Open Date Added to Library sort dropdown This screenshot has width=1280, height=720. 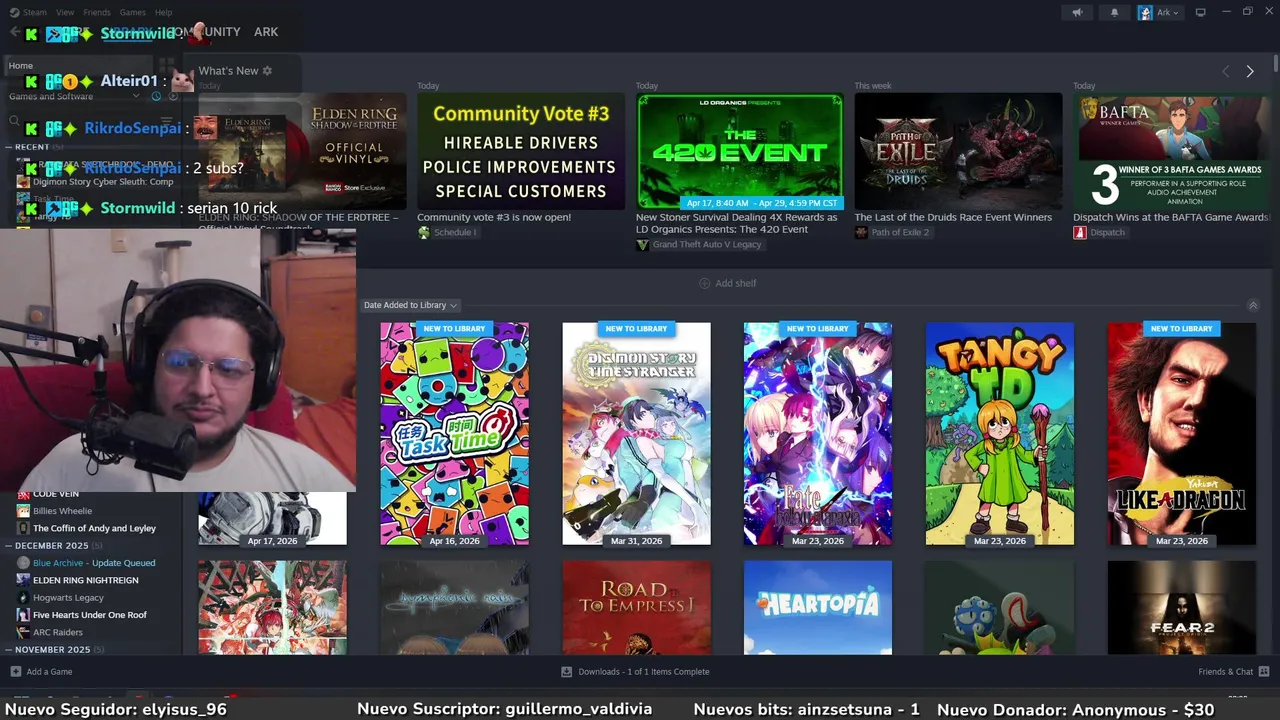pos(410,305)
